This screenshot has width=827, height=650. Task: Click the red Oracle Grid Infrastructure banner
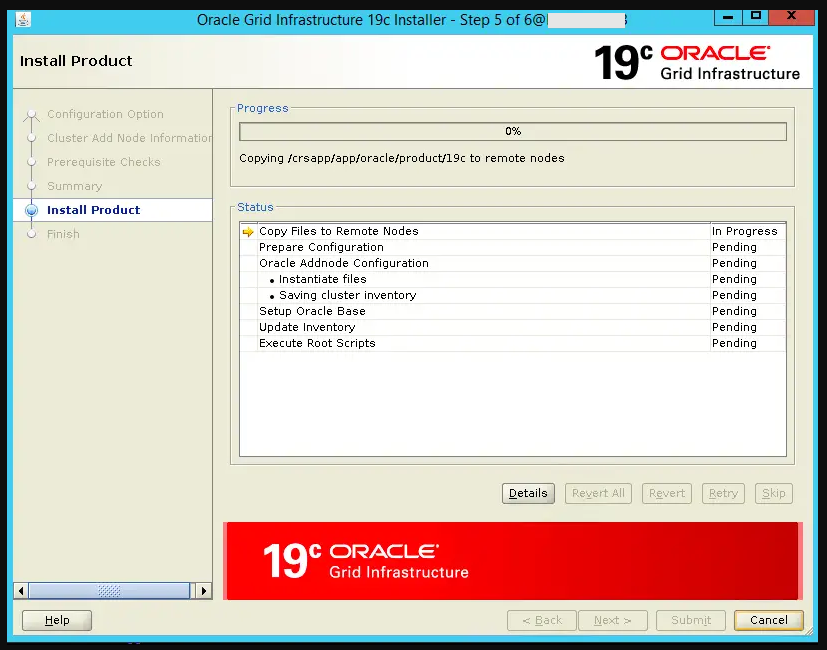tap(513, 561)
